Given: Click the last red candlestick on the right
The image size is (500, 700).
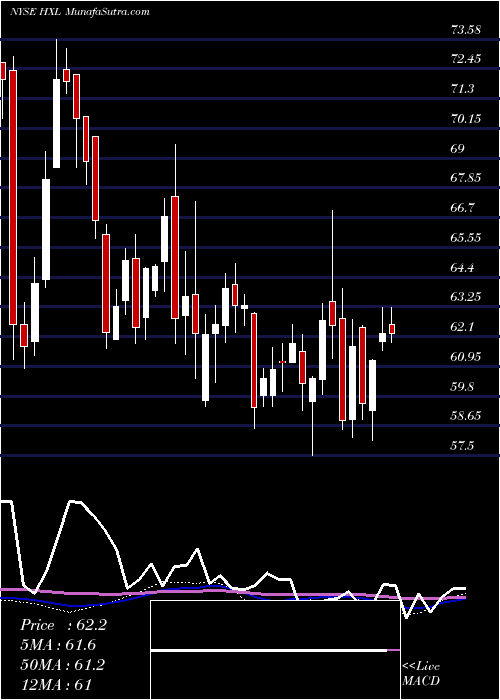Looking at the screenshot, I should click(392, 329).
